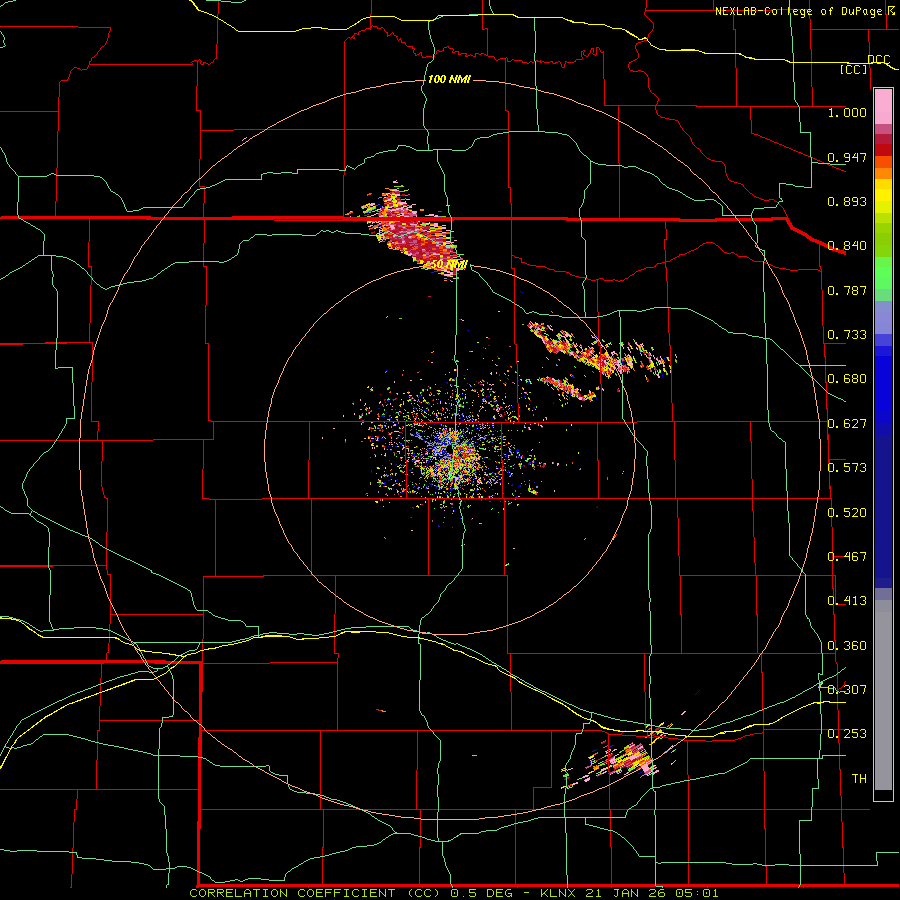Viewport: 900px width, 900px height.
Task: Pick the light pink top color bar segment
Action: [883, 107]
